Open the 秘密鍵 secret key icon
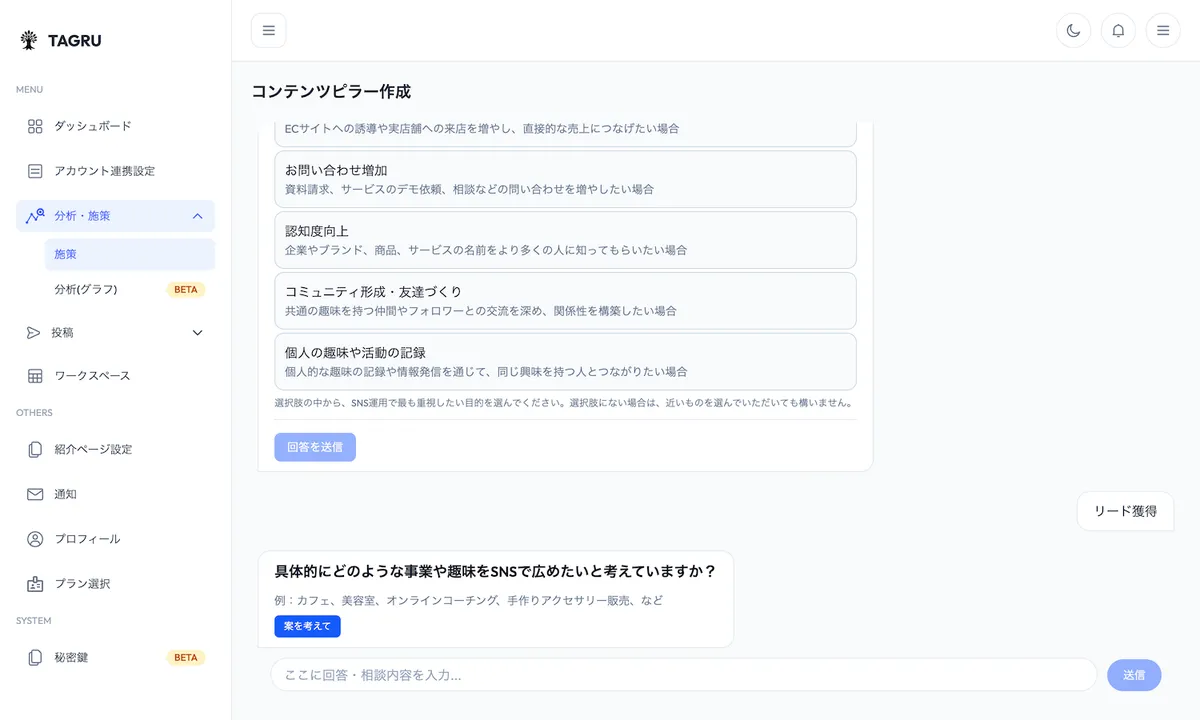The height and width of the screenshot is (720, 1200). (31, 657)
